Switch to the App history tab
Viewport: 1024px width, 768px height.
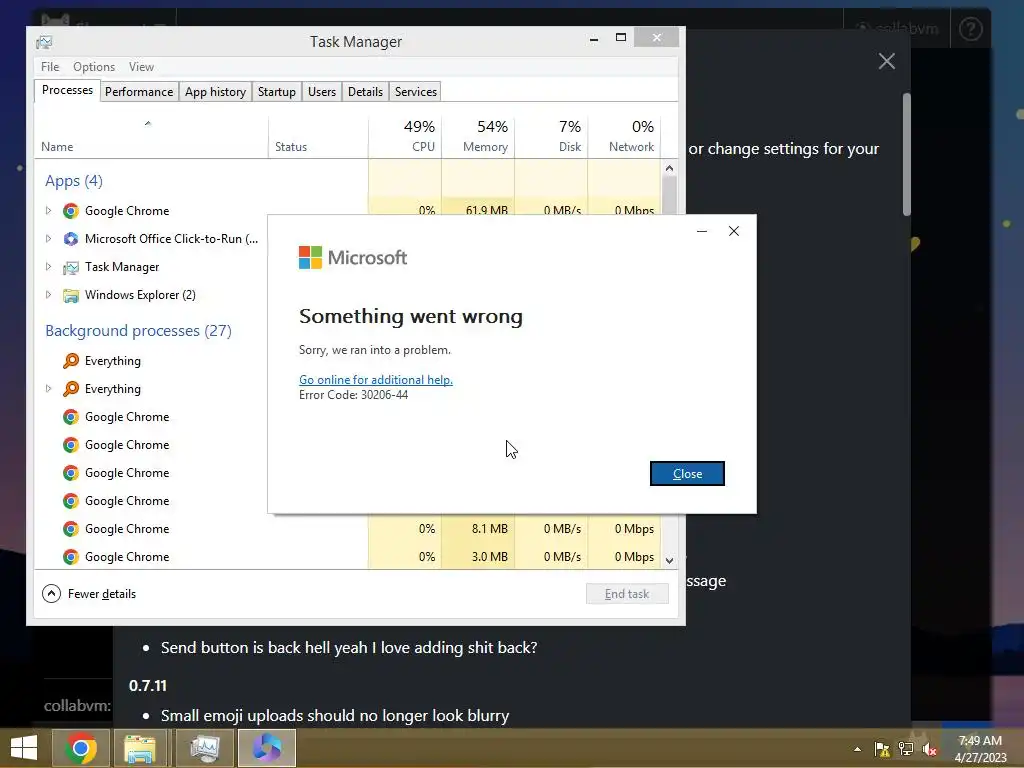point(216,92)
